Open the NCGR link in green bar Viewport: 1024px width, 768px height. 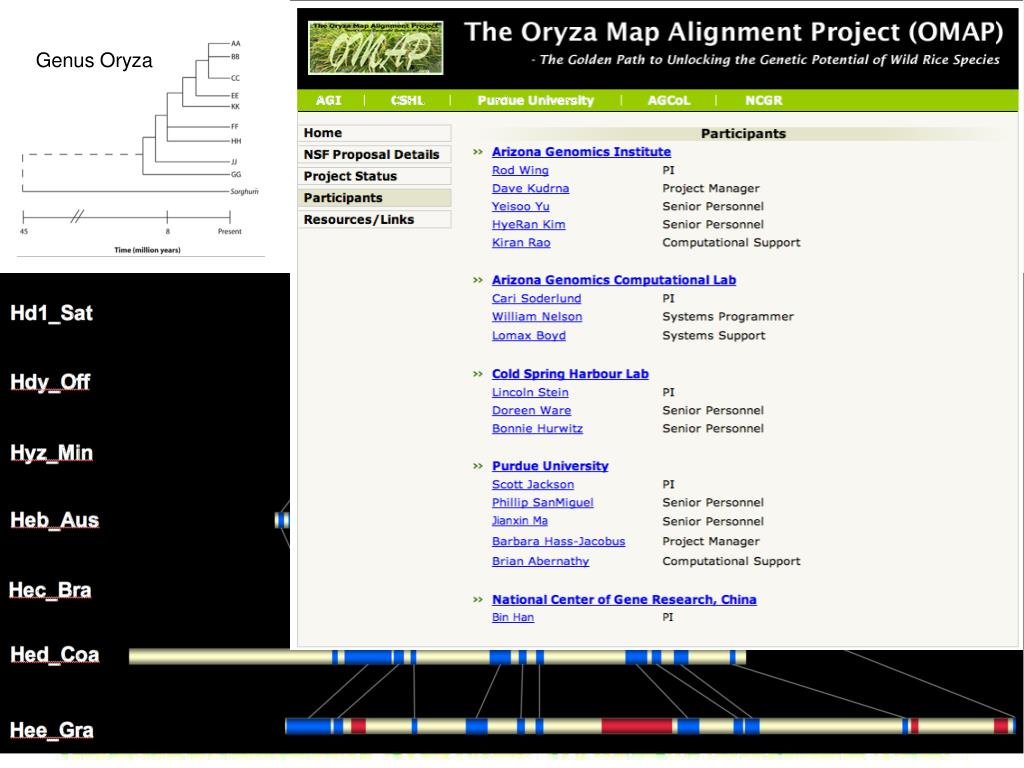[x=763, y=101]
